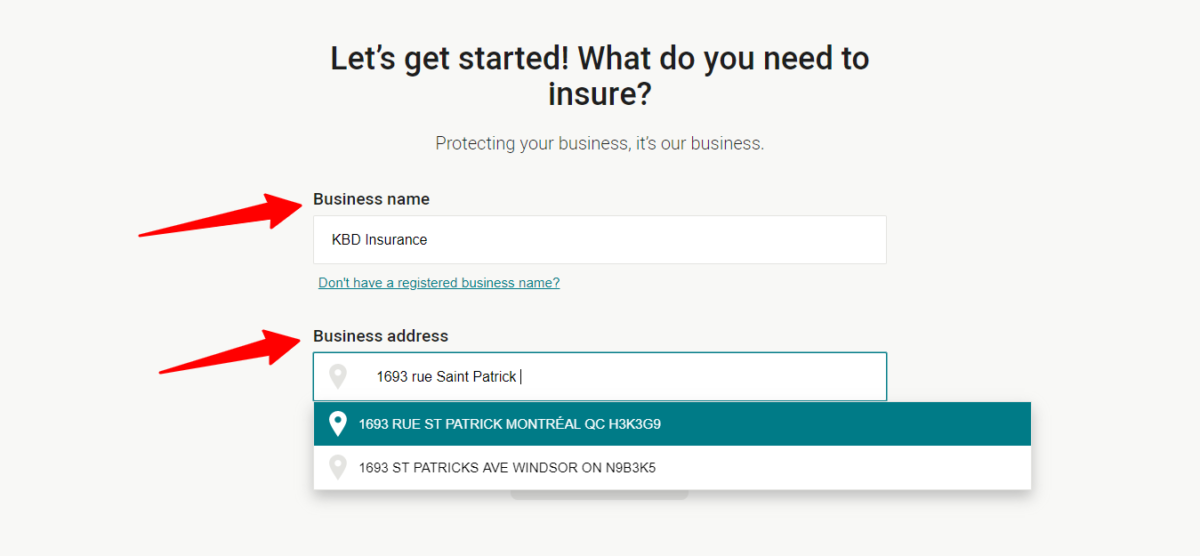The width and height of the screenshot is (1200, 556).
Task: Click the "KBD Insurance" text in name field
Action: (379, 240)
